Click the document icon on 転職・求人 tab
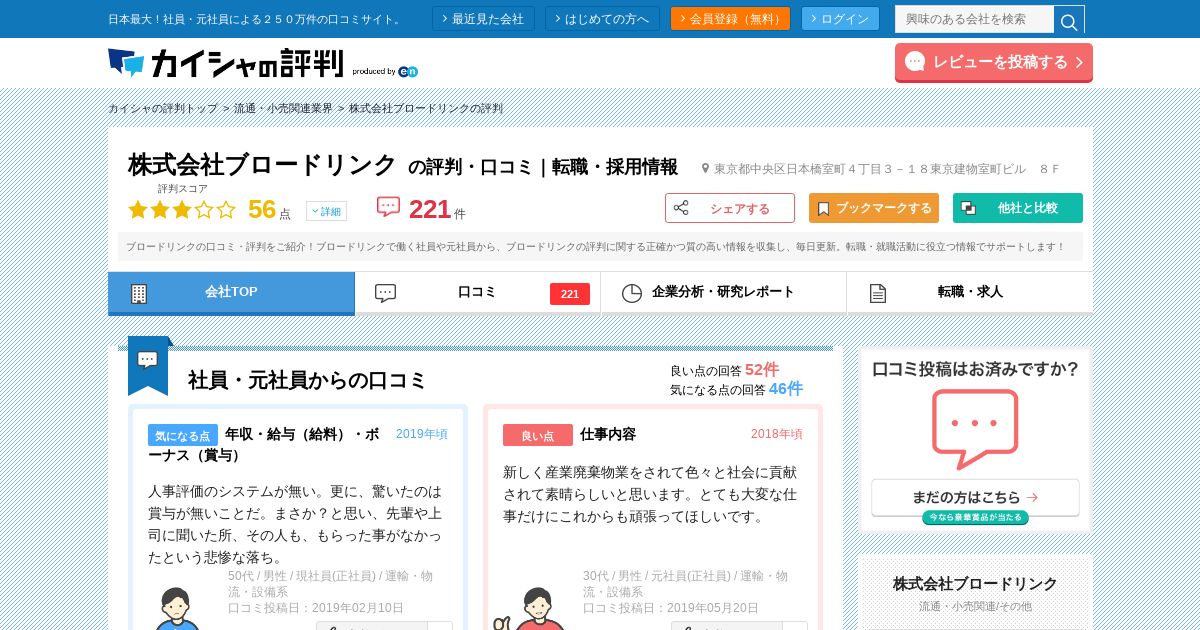Screen dimensions: 1200x630 [878, 293]
